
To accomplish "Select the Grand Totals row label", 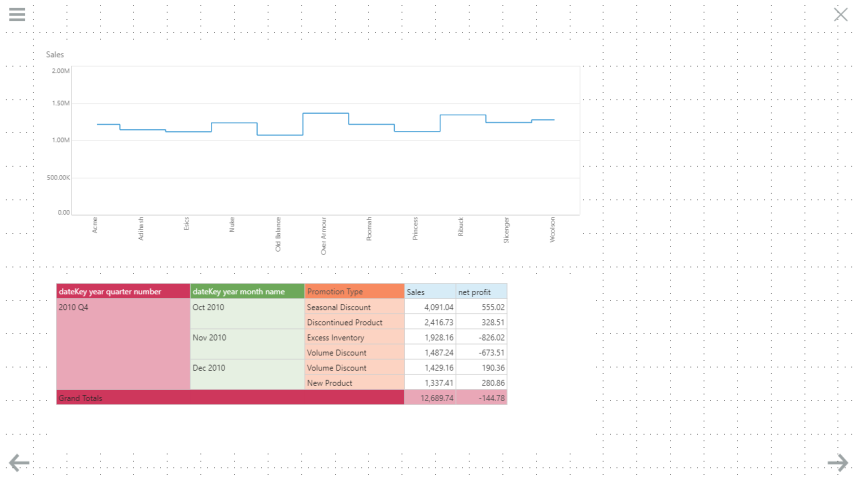I will 81,398.
